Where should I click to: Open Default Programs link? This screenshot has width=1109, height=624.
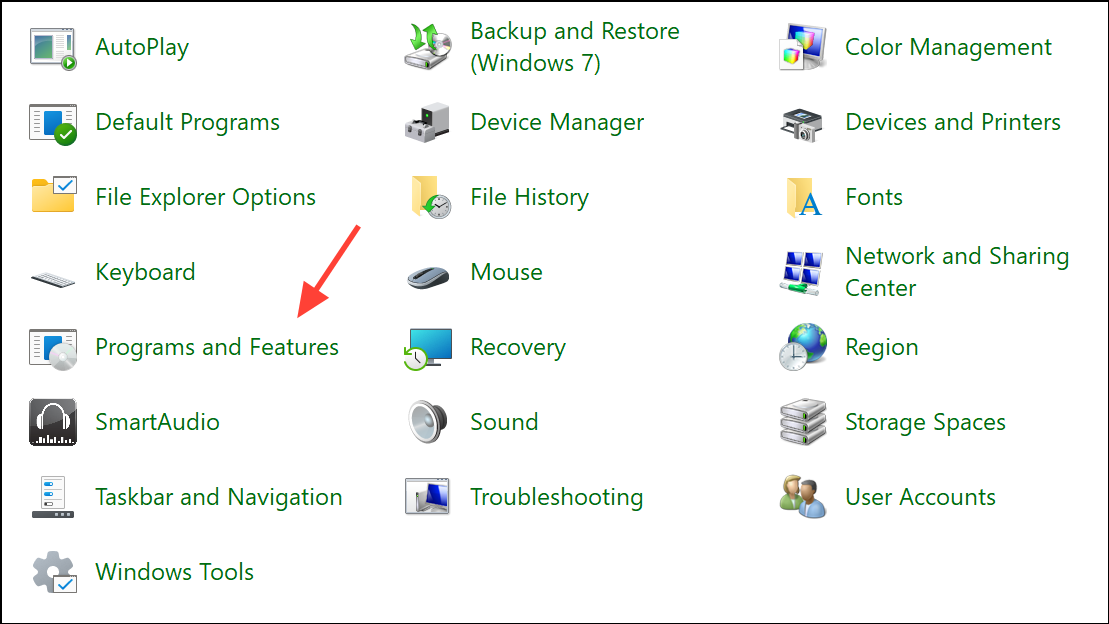(187, 122)
